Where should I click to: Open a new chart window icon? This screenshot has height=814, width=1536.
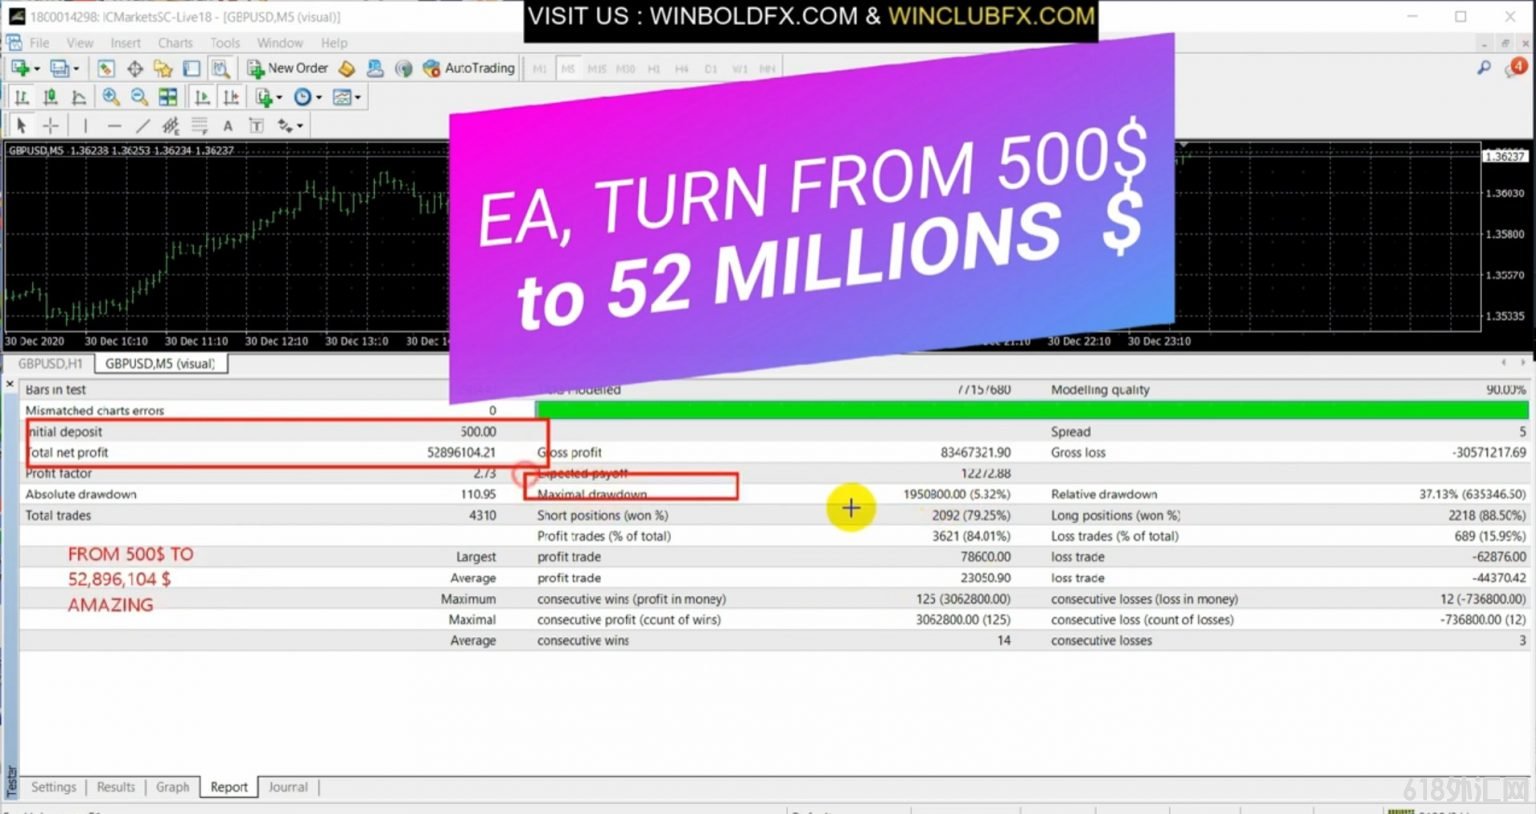pyautogui.click(x=19, y=68)
